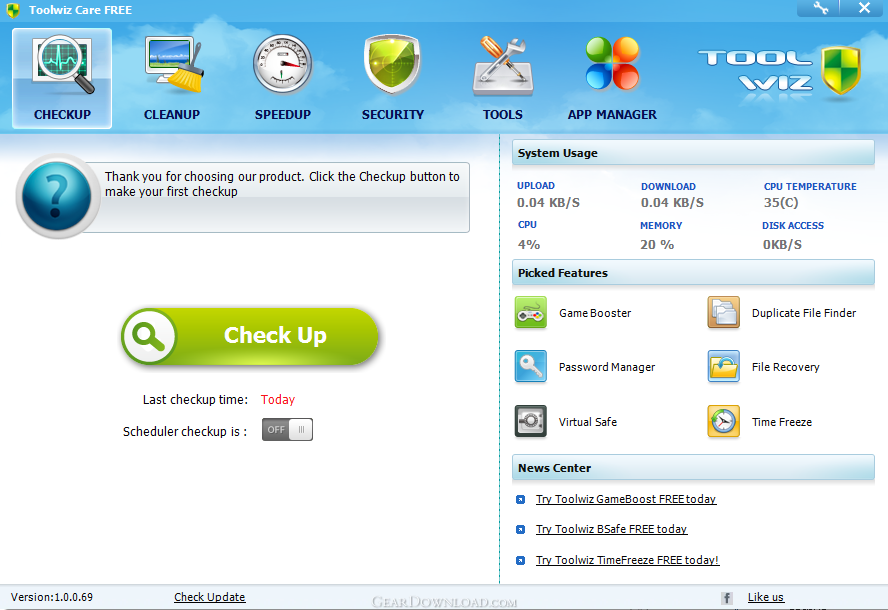Click the Toolwiz shield logo
The width and height of the screenshot is (888, 610).
(x=841, y=71)
